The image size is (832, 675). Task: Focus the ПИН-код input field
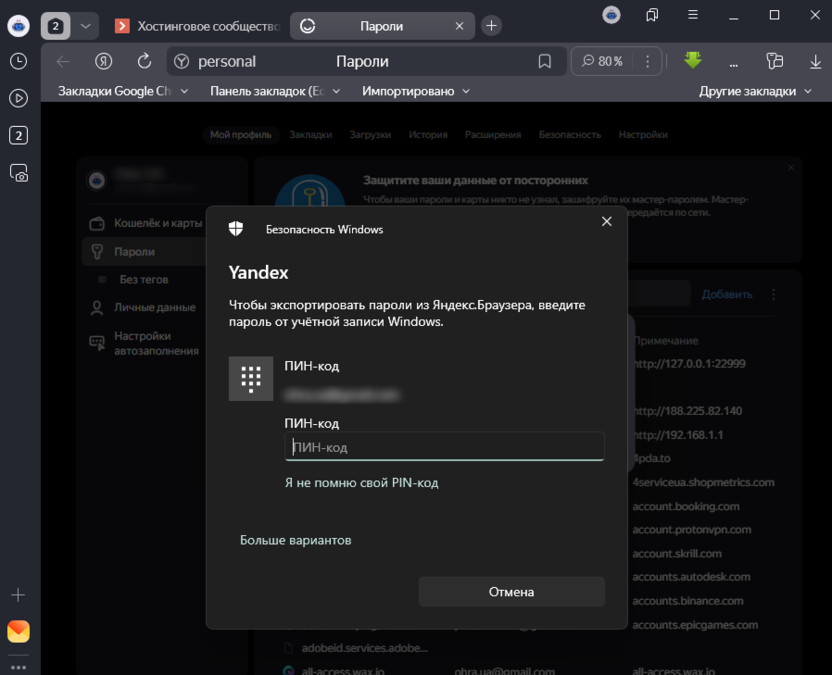[444, 447]
